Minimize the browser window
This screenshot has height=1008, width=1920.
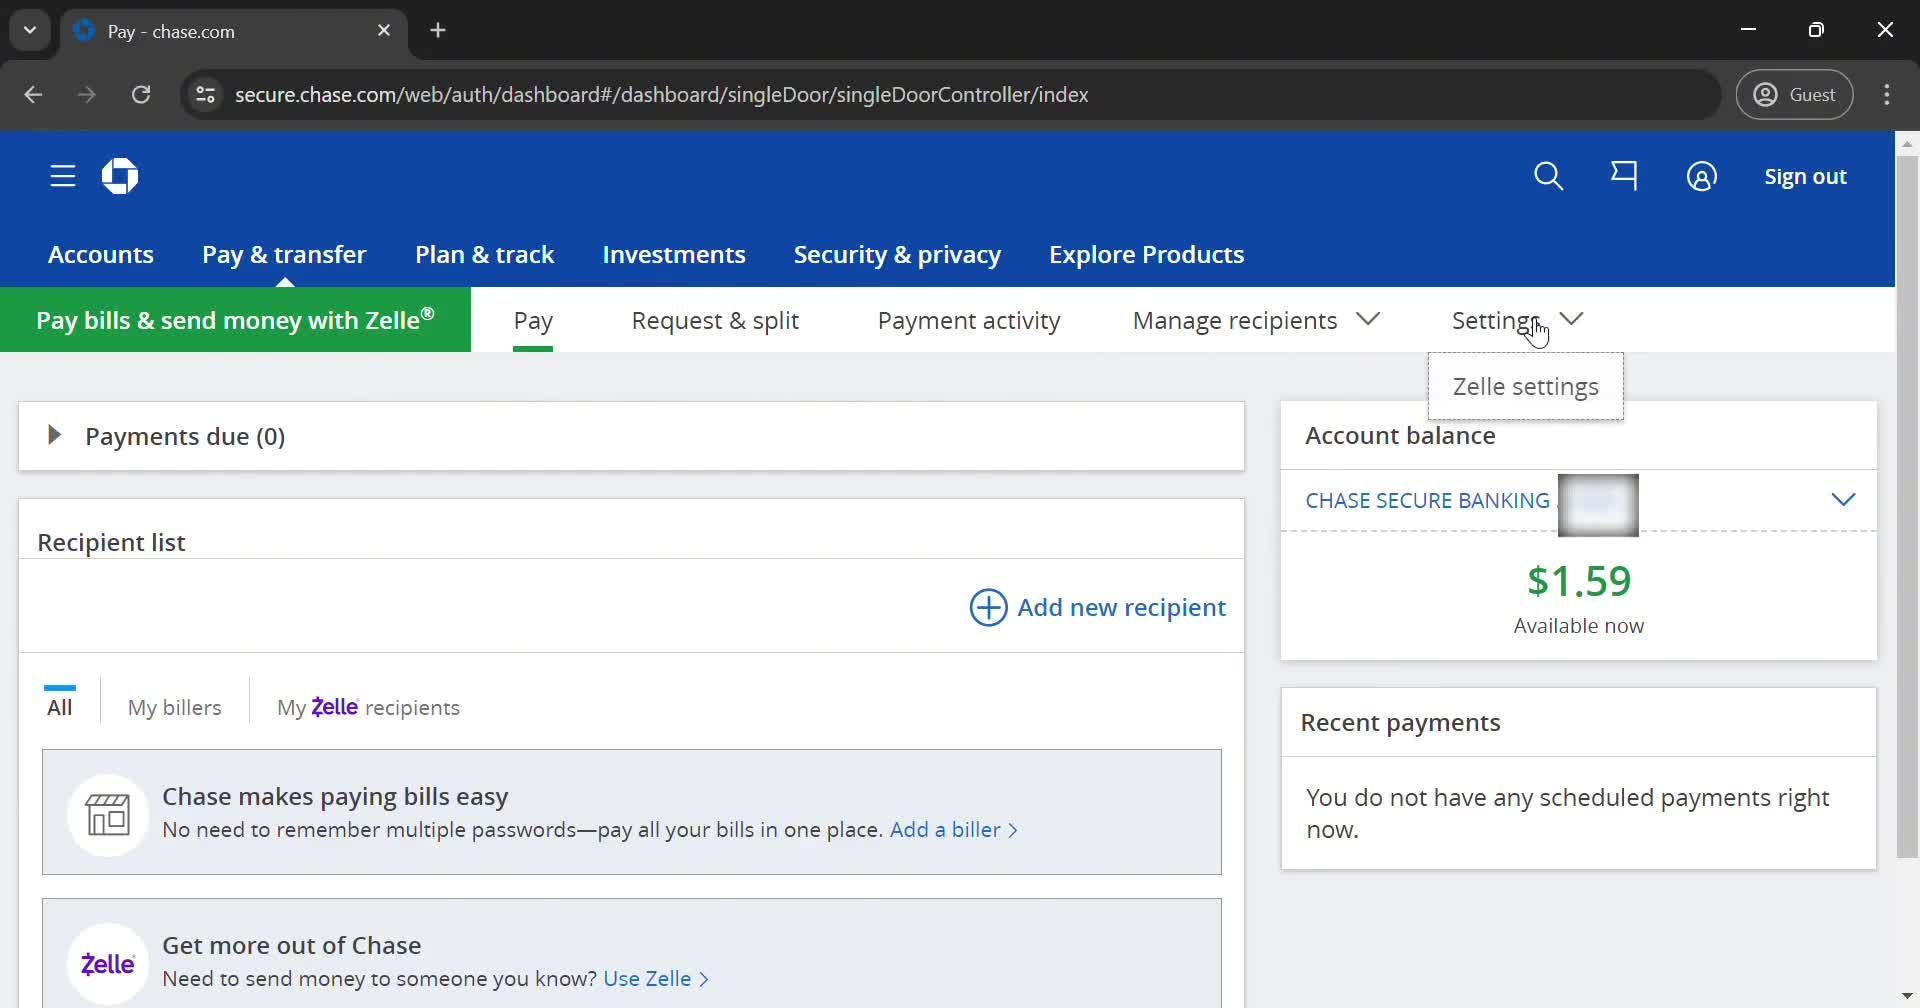tap(1748, 30)
